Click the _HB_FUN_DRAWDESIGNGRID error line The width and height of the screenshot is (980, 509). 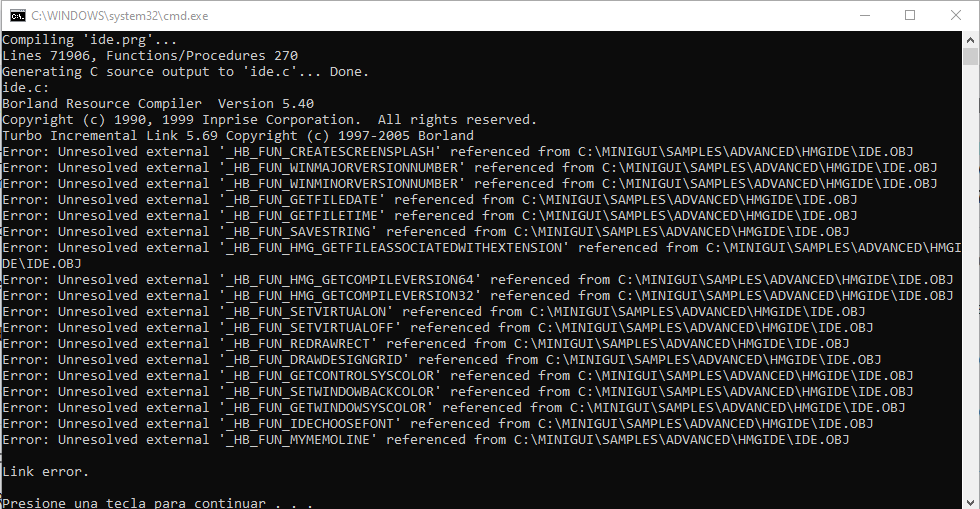coord(441,360)
